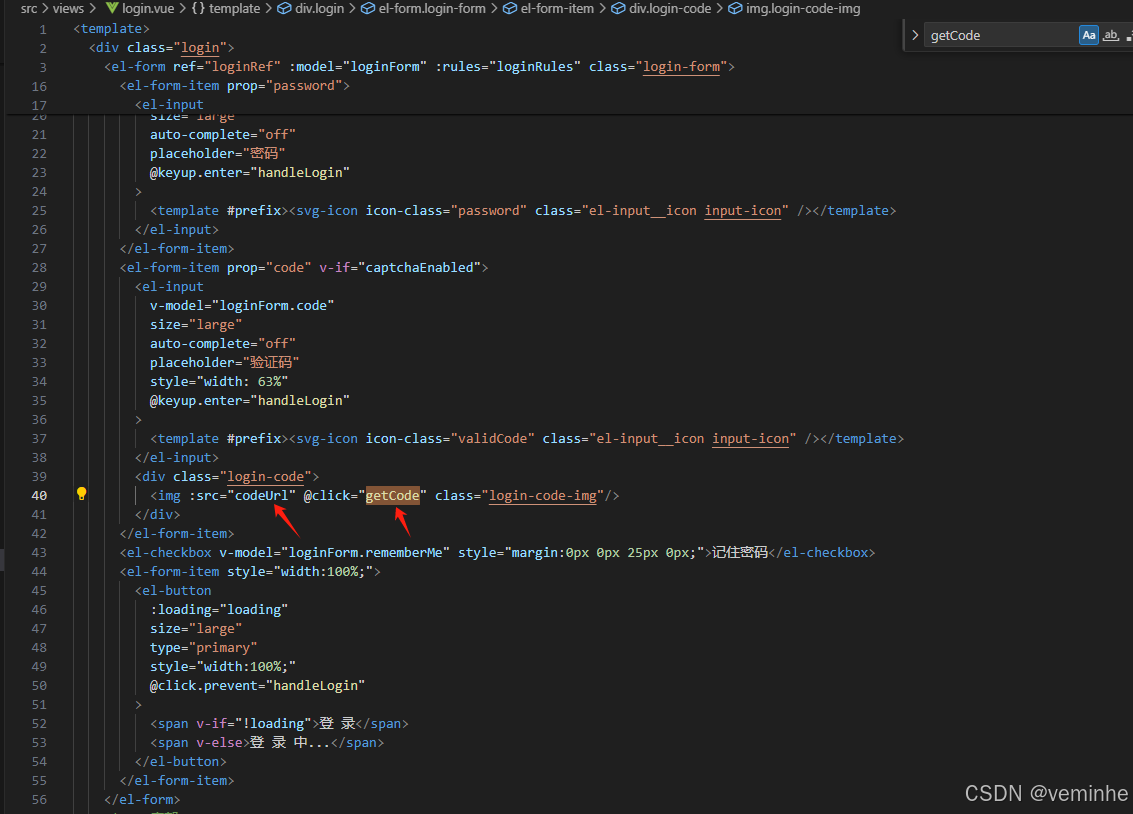This screenshot has width=1133, height=814.
Task: Toggle Match Whole Word (ab) in find widget
Action: click(x=1111, y=35)
